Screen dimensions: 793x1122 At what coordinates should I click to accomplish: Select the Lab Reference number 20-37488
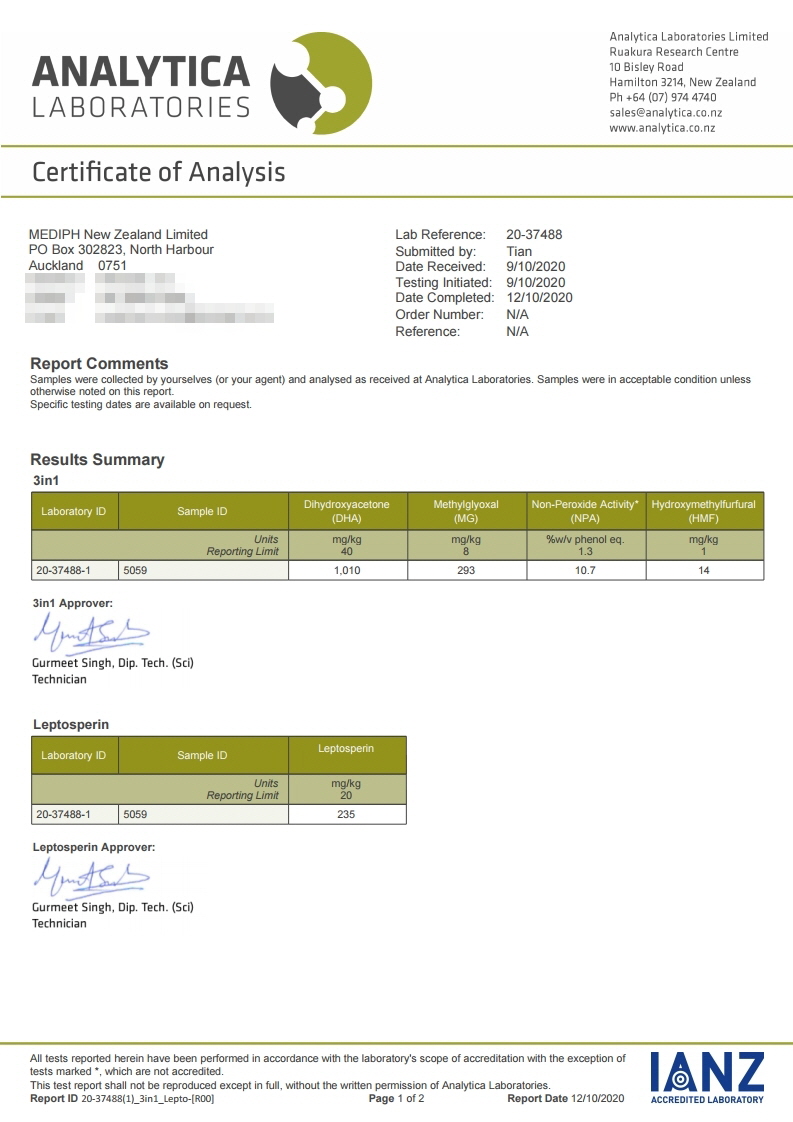pyautogui.click(x=534, y=235)
